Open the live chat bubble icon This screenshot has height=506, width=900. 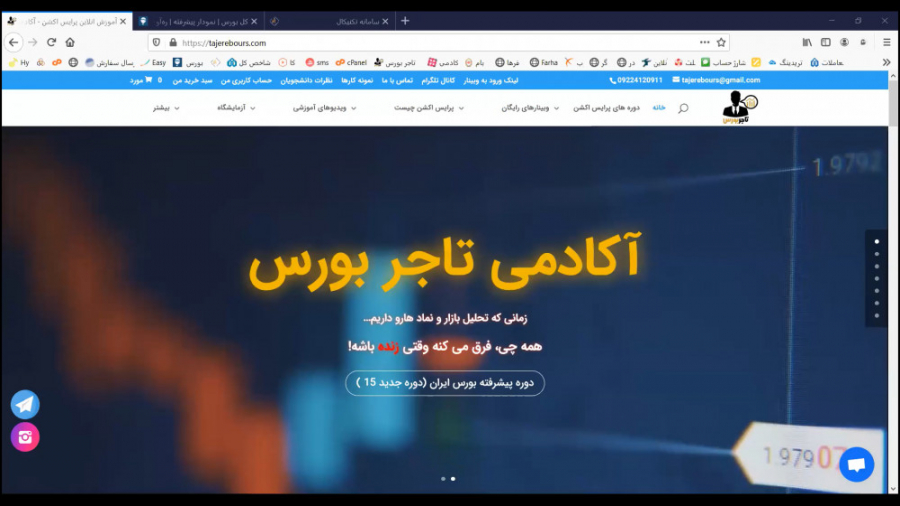tap(856, 465)
